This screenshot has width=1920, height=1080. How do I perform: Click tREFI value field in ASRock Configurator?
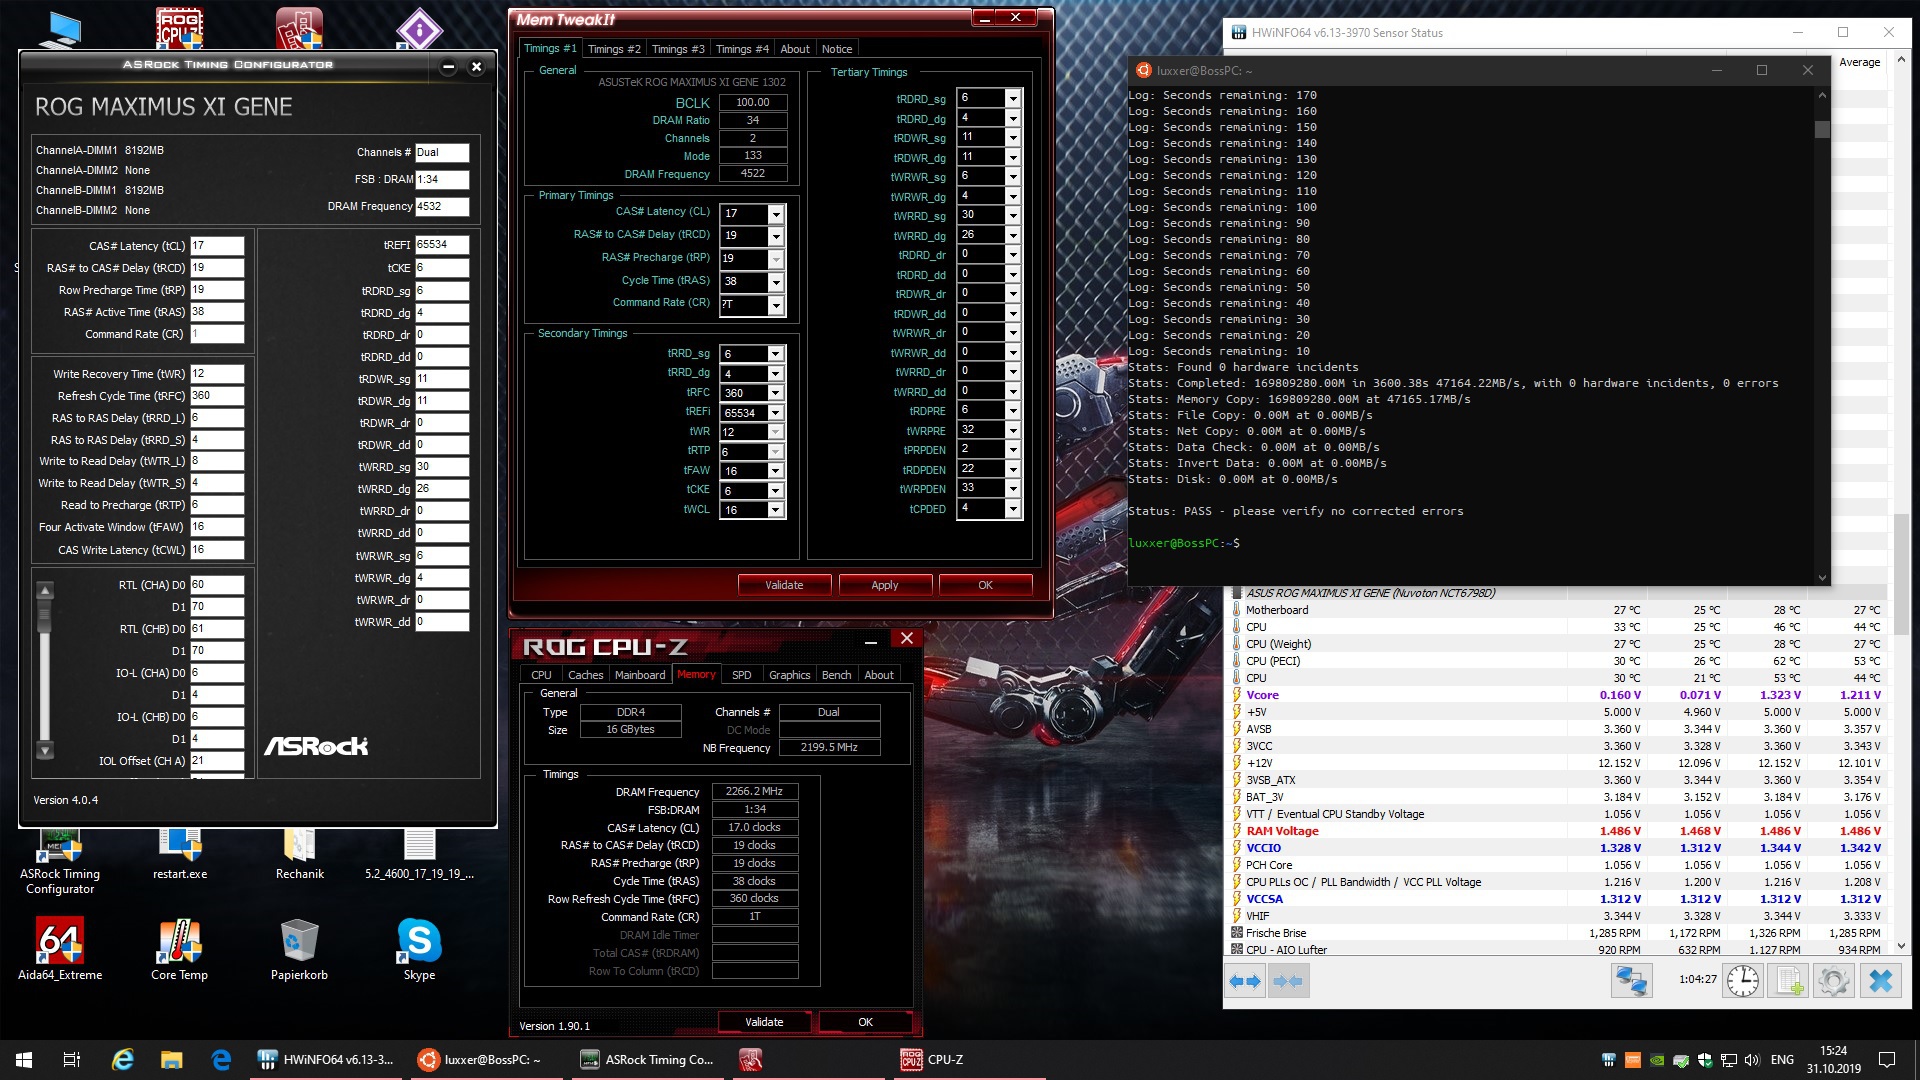pyautogui.click(x=441, y=245)
